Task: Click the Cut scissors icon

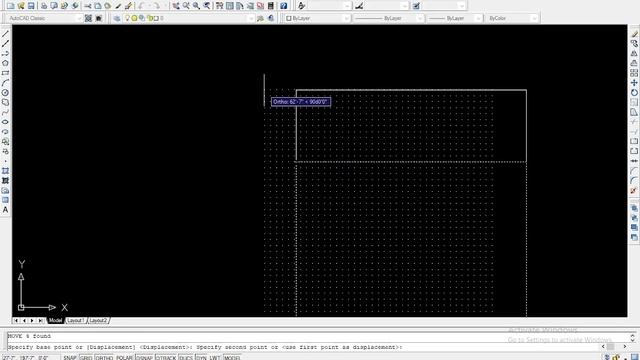Action: (x=88, y=6)
